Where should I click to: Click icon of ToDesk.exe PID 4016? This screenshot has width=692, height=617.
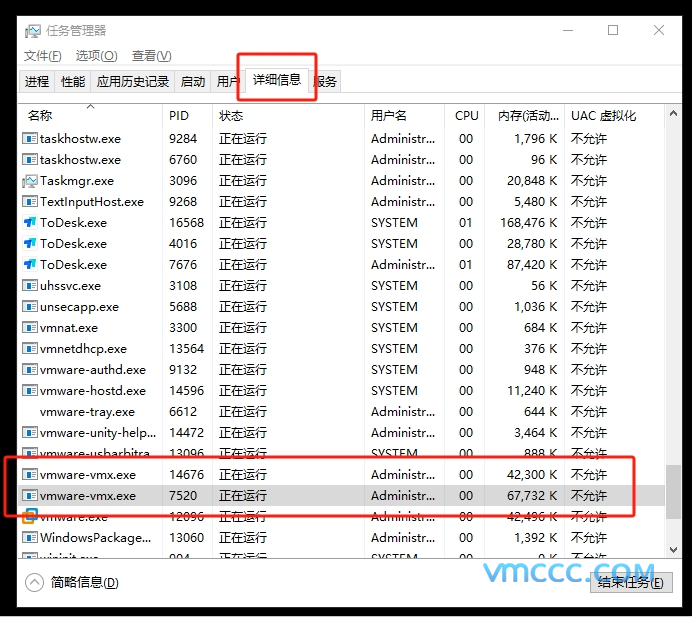point(30,244)
